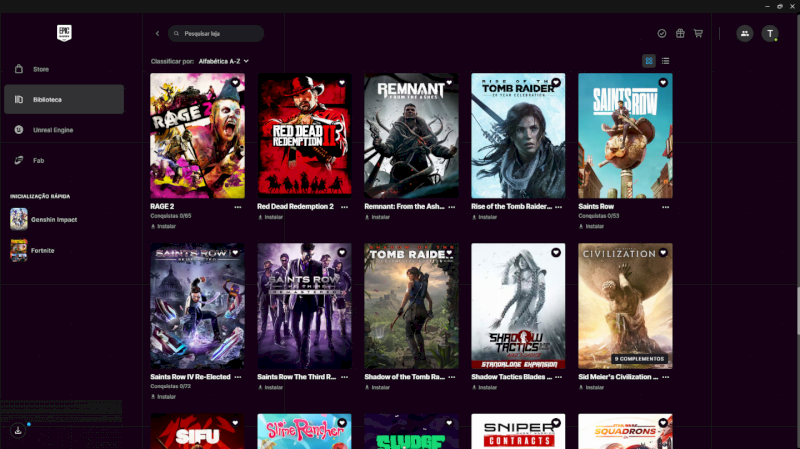The width and height of the screenshot is (800, 449).
Task: Open more options for Shadow Tactics Blades
Action: [559, 377]
